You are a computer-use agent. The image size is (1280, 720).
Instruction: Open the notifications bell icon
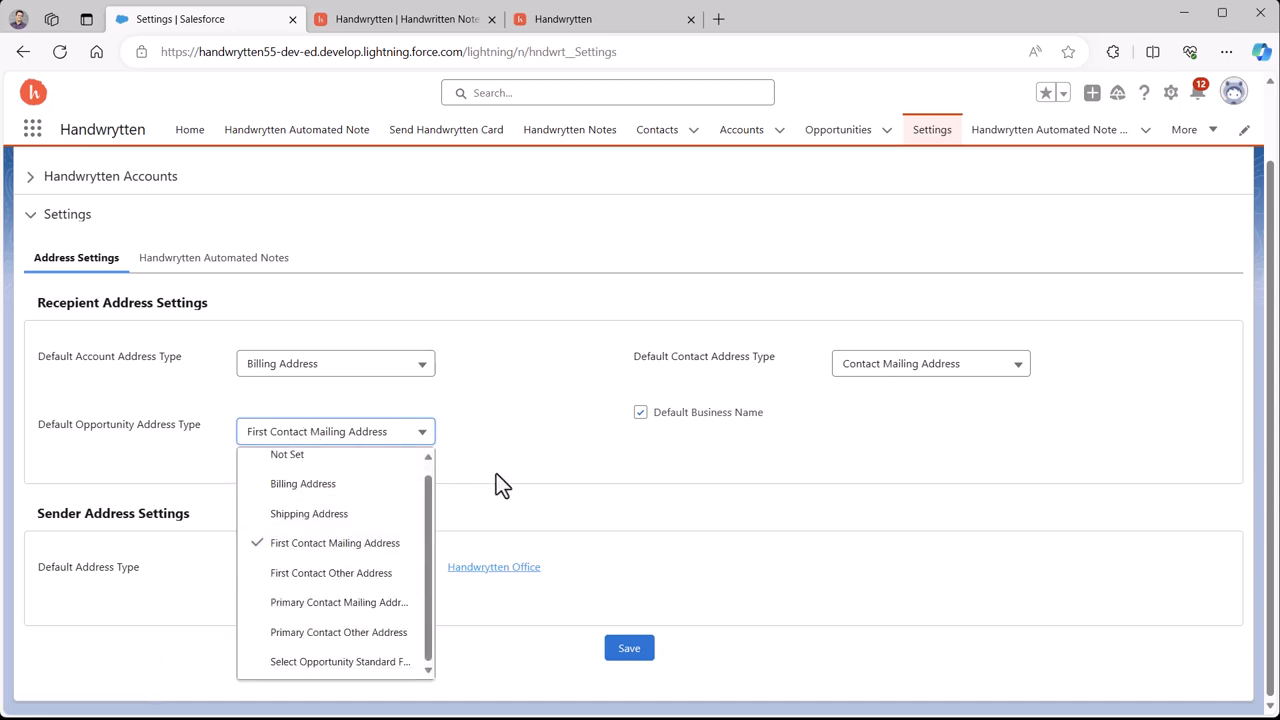click(1197, 93)
